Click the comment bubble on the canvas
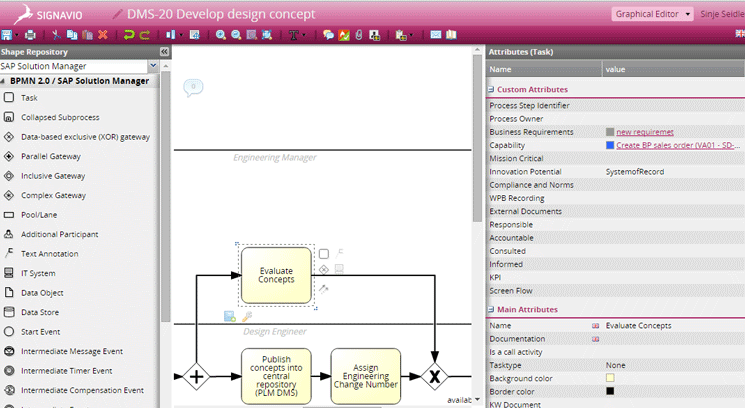The image size is (745, 408). coord(193,87)
